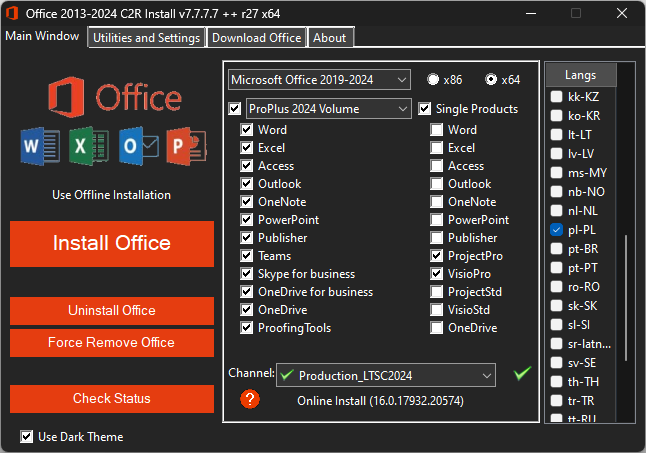Open the Utilities and Settings tab
Image resolution: width=646 pixels, height=453 pixels.
(x=146, y=37)
